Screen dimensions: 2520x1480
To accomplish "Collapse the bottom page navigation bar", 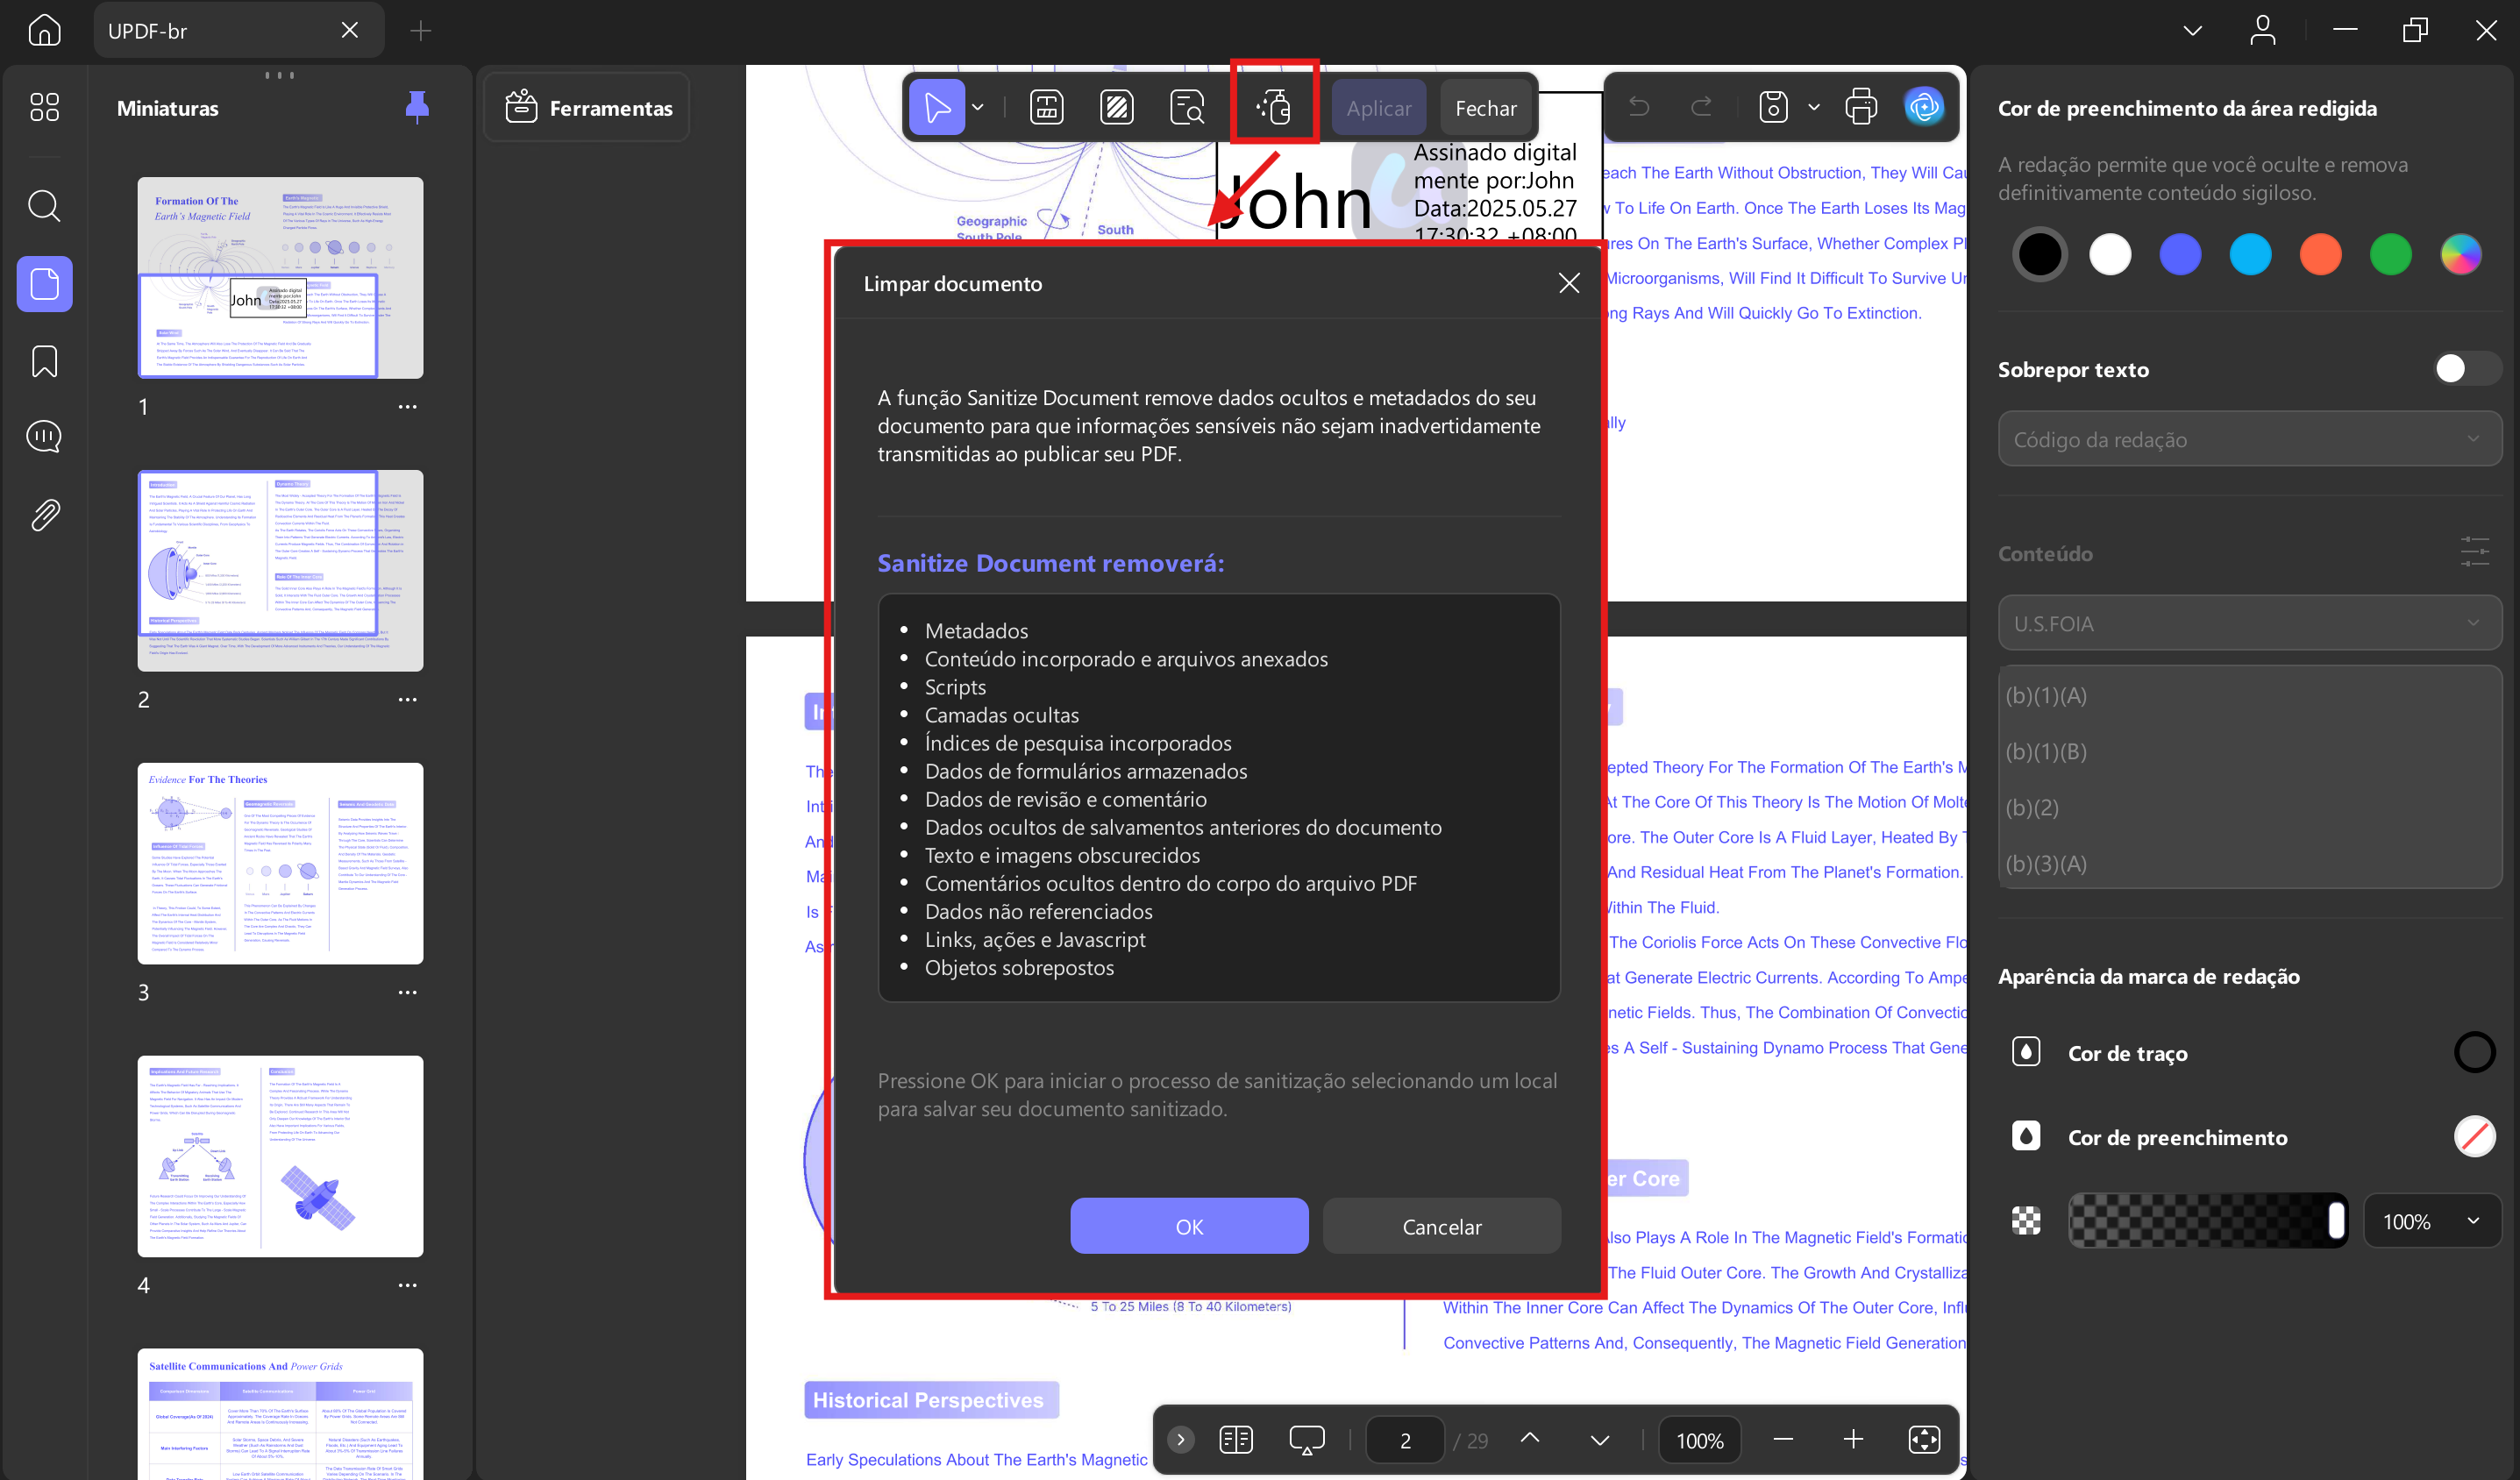I will [x=1180, y=1439].
